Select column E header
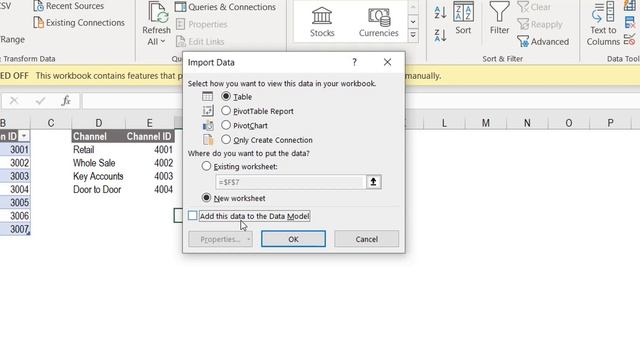This screenshot has width=640, height=360. point(149,123)
